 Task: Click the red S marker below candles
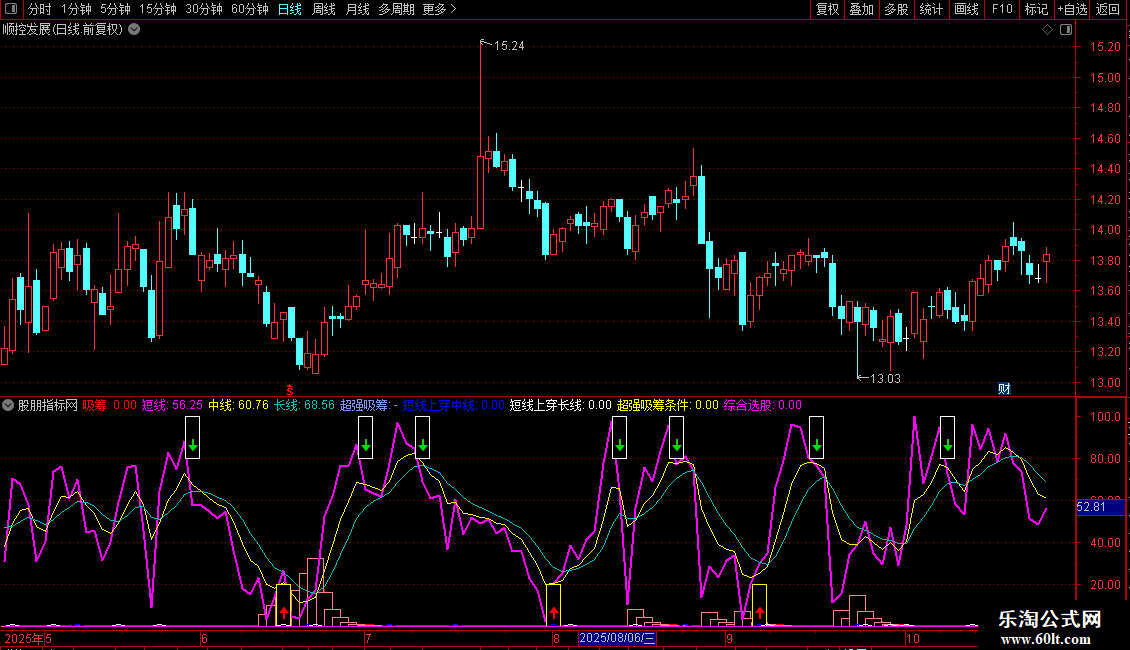290,389
